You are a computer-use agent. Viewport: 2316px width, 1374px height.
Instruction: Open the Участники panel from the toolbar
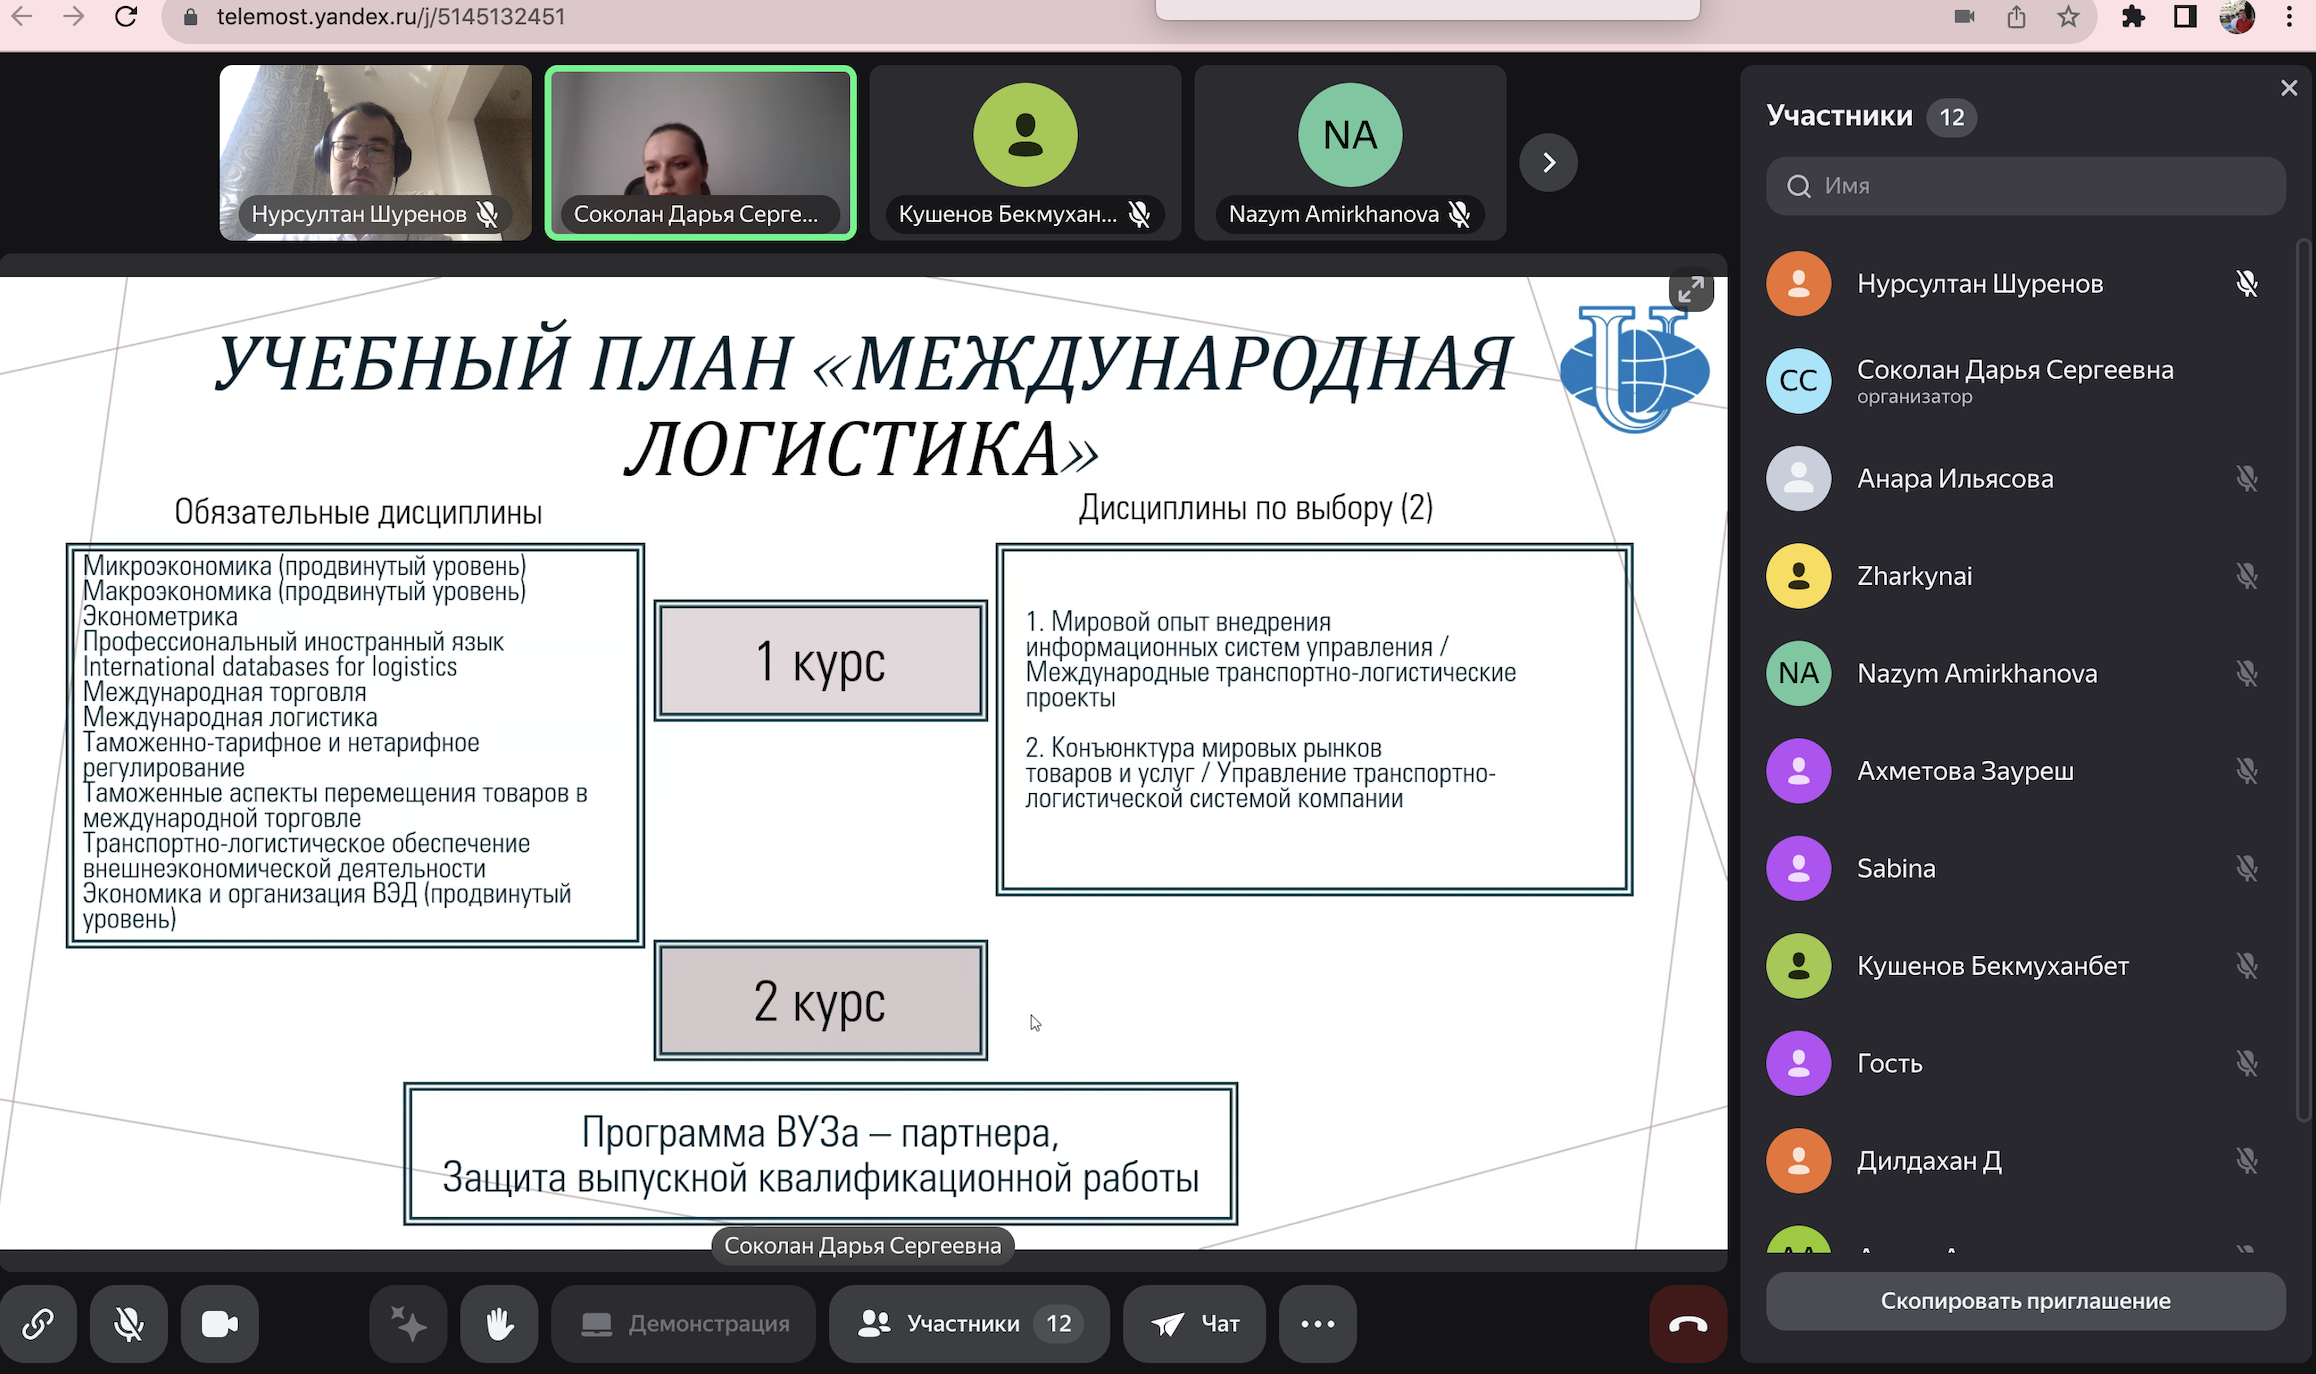click(967, 1323)
